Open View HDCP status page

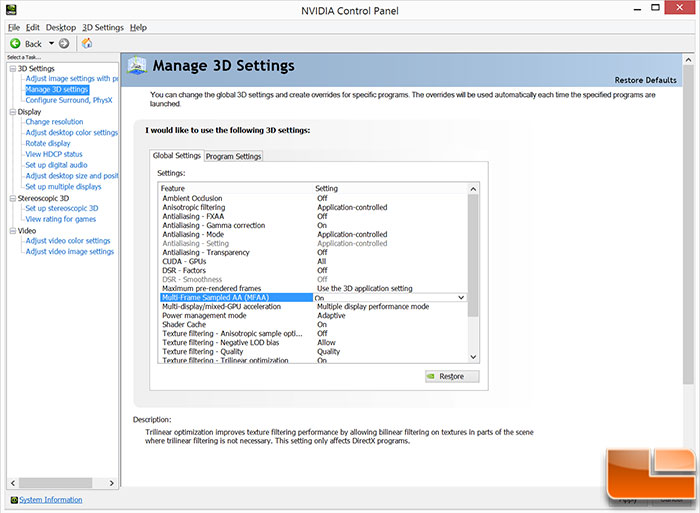pos(54,154)
